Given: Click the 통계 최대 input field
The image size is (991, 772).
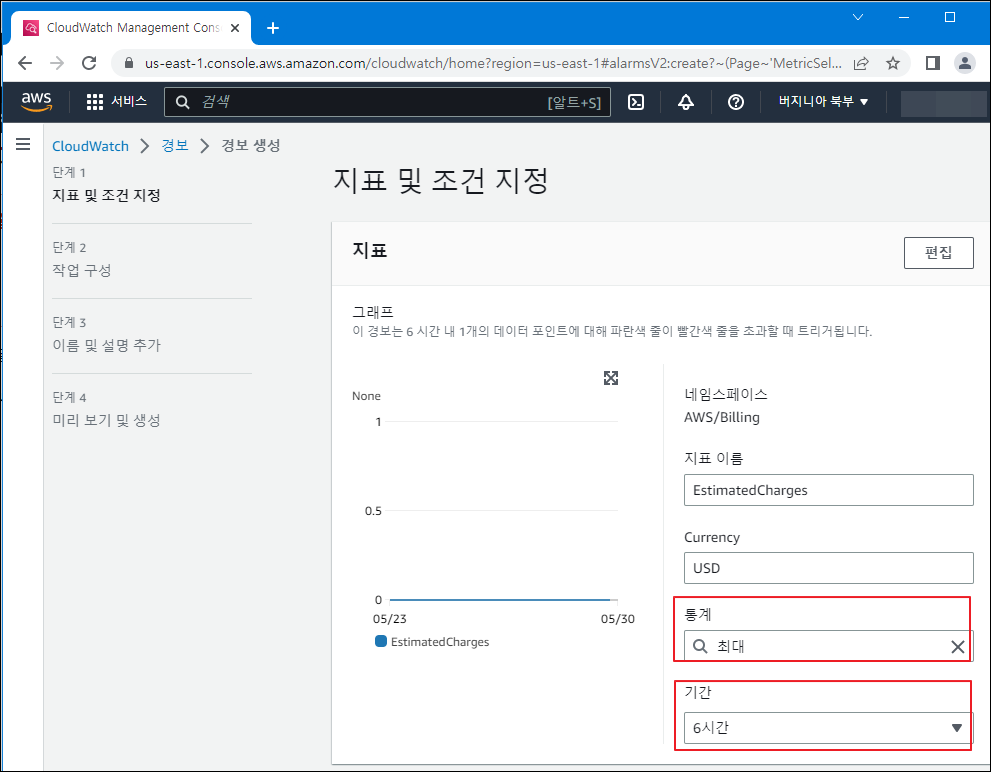Looking at the screenshot, I should tap(829, 646).
